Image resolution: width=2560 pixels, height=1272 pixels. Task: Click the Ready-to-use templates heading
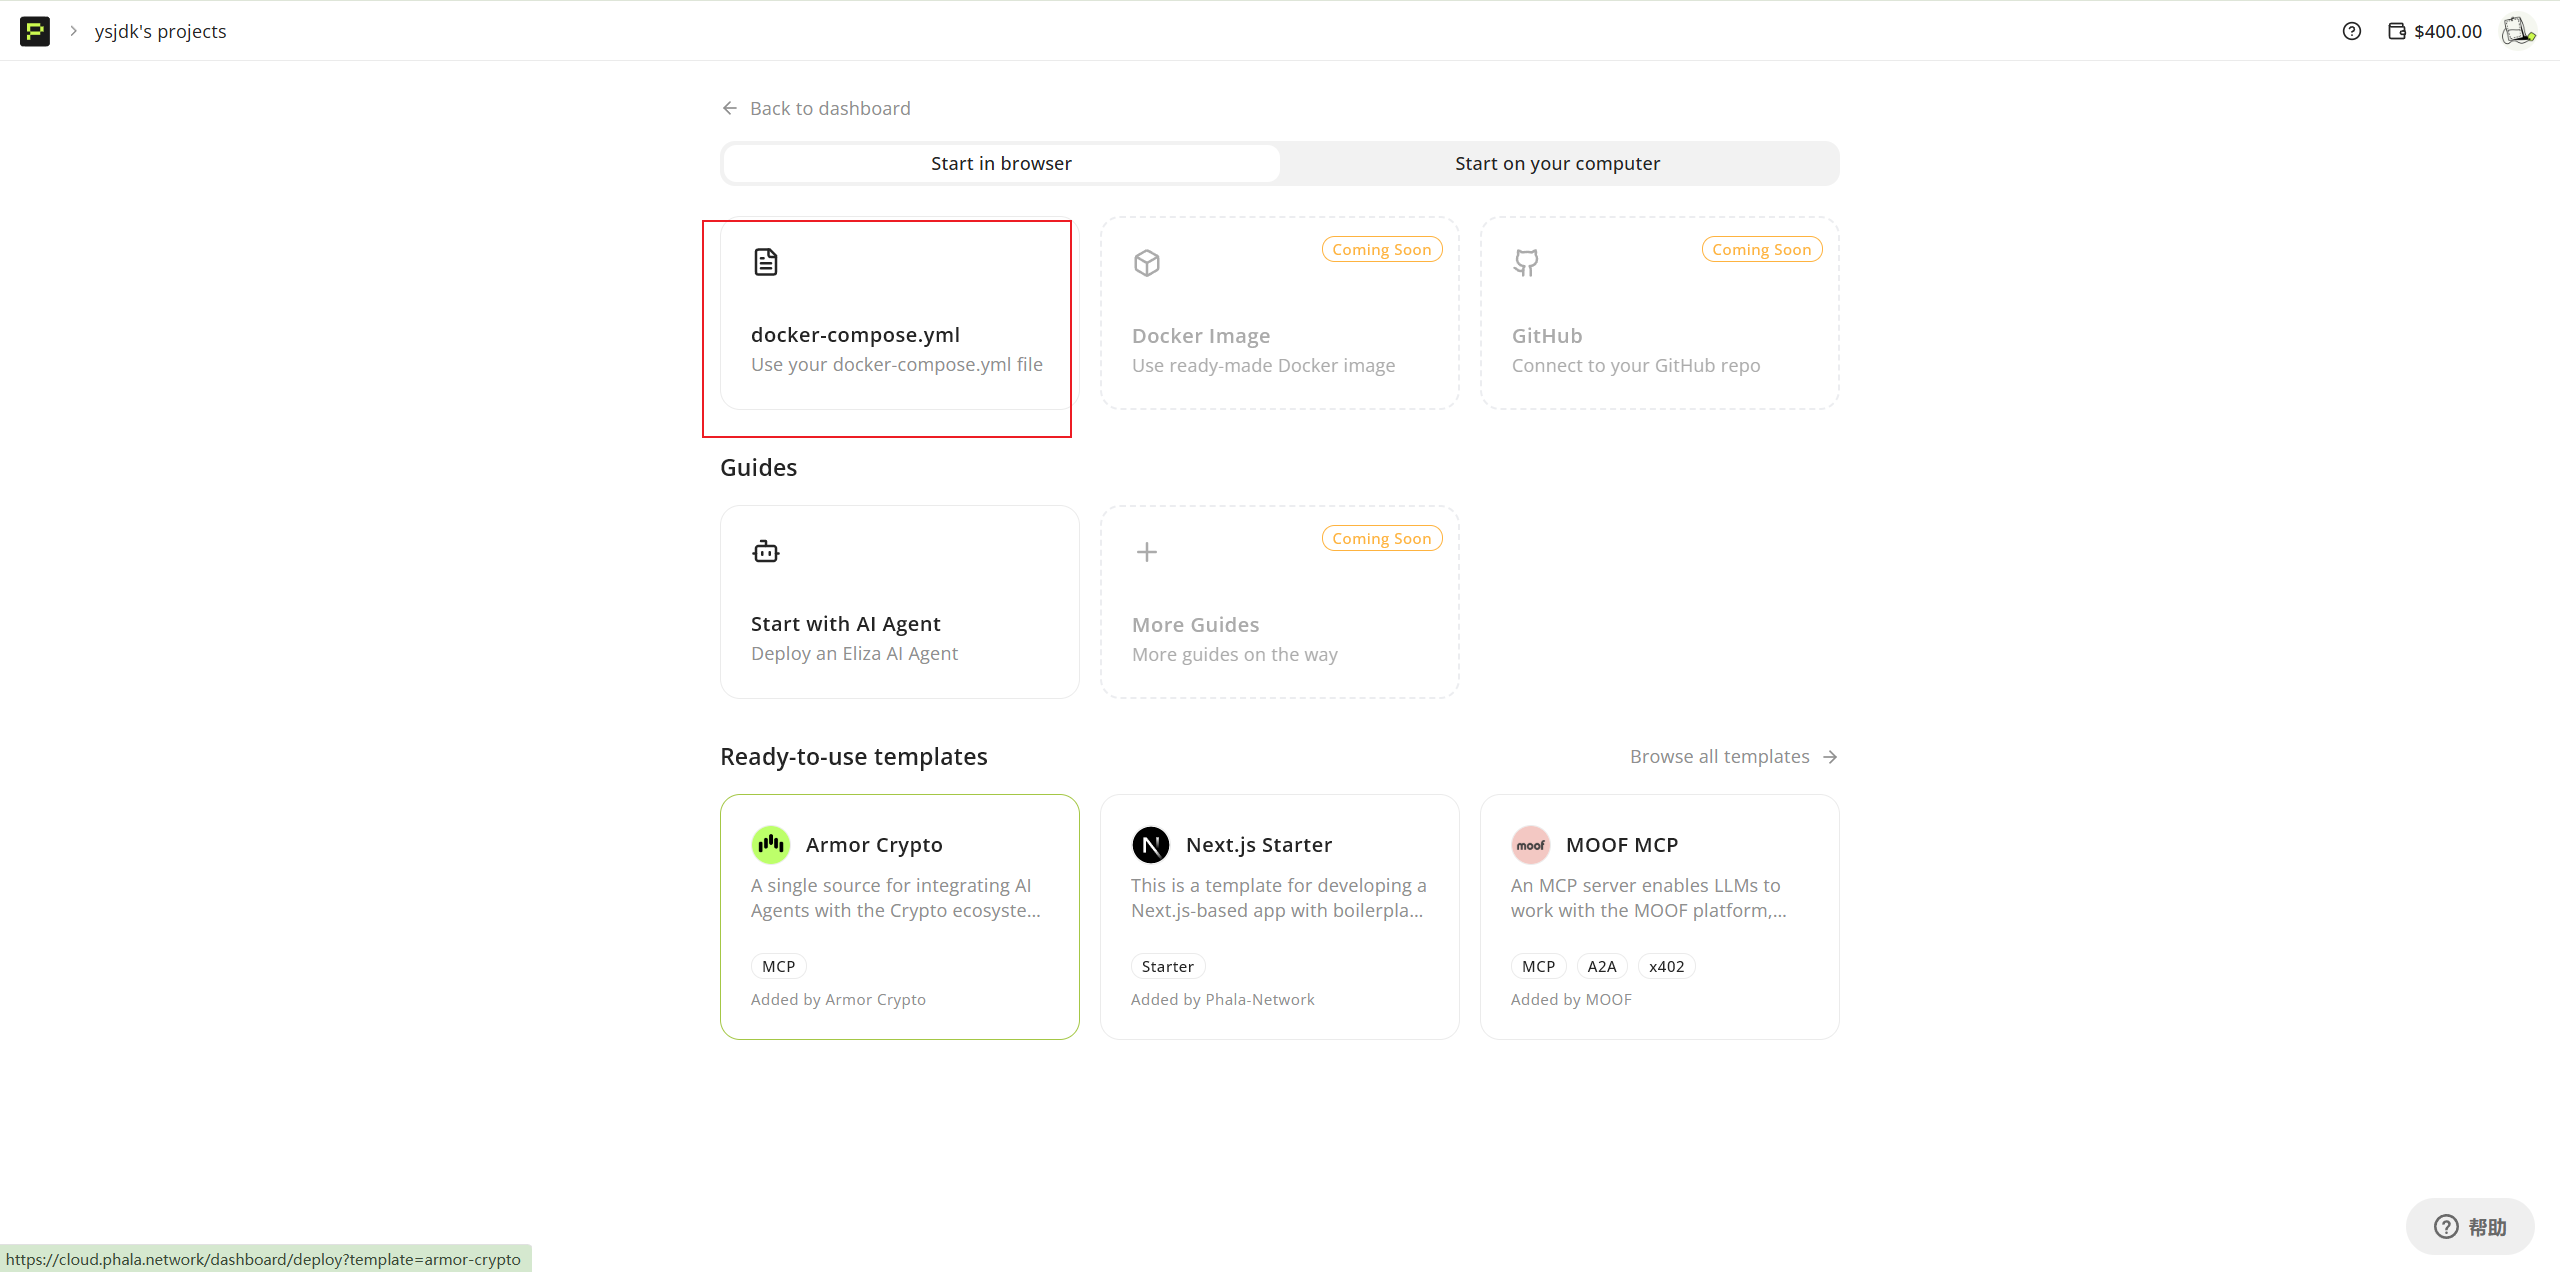click(x=854, y=756)
